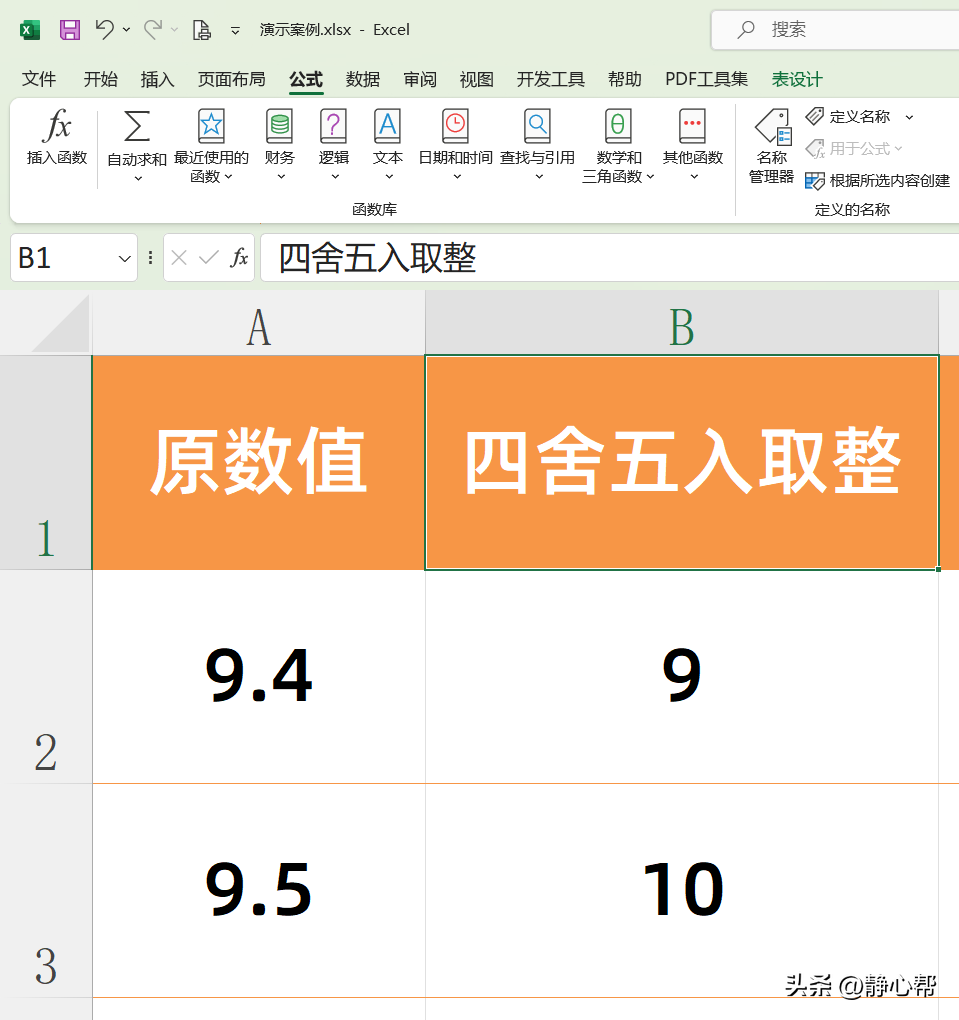Select row 1 header

coord(46,463)
